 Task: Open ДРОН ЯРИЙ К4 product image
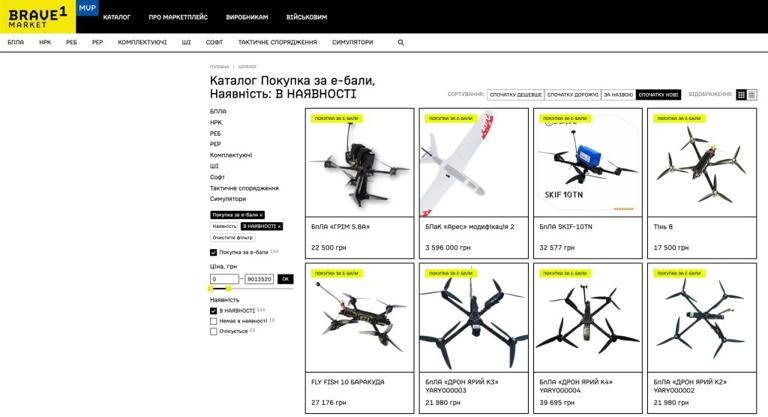(588, 318)
